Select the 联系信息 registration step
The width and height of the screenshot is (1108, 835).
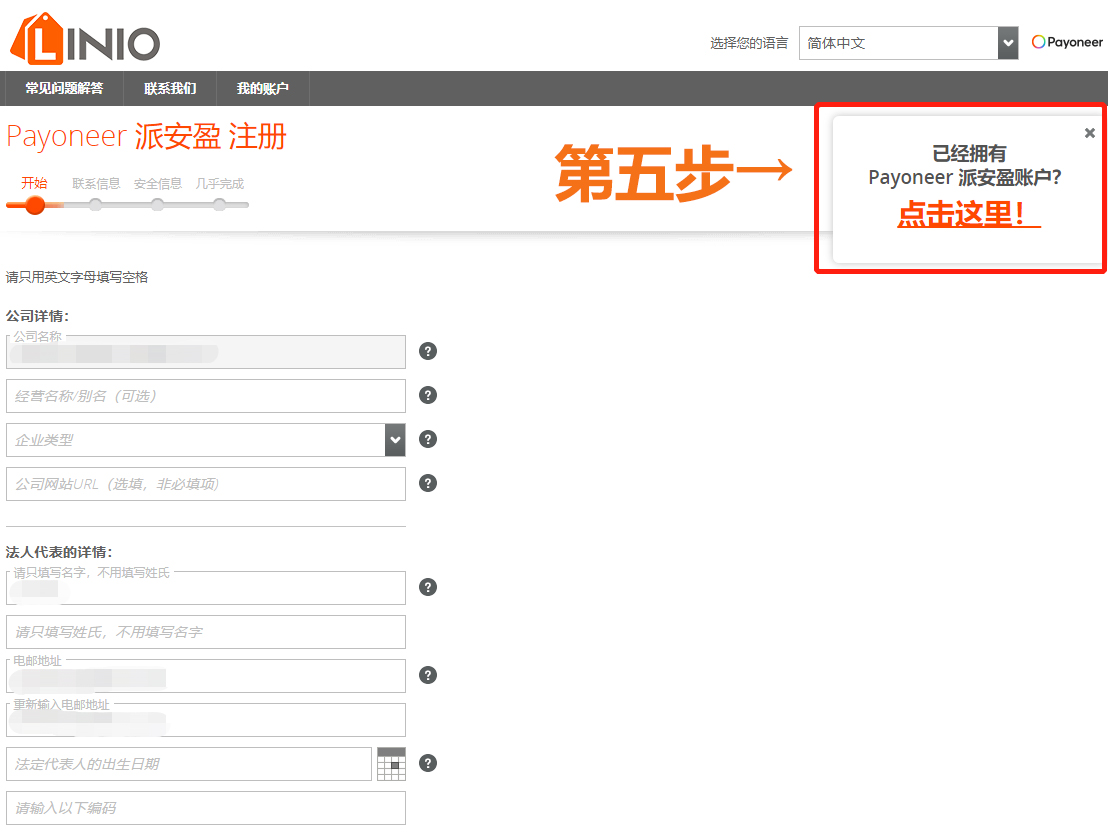coord(96,184)
